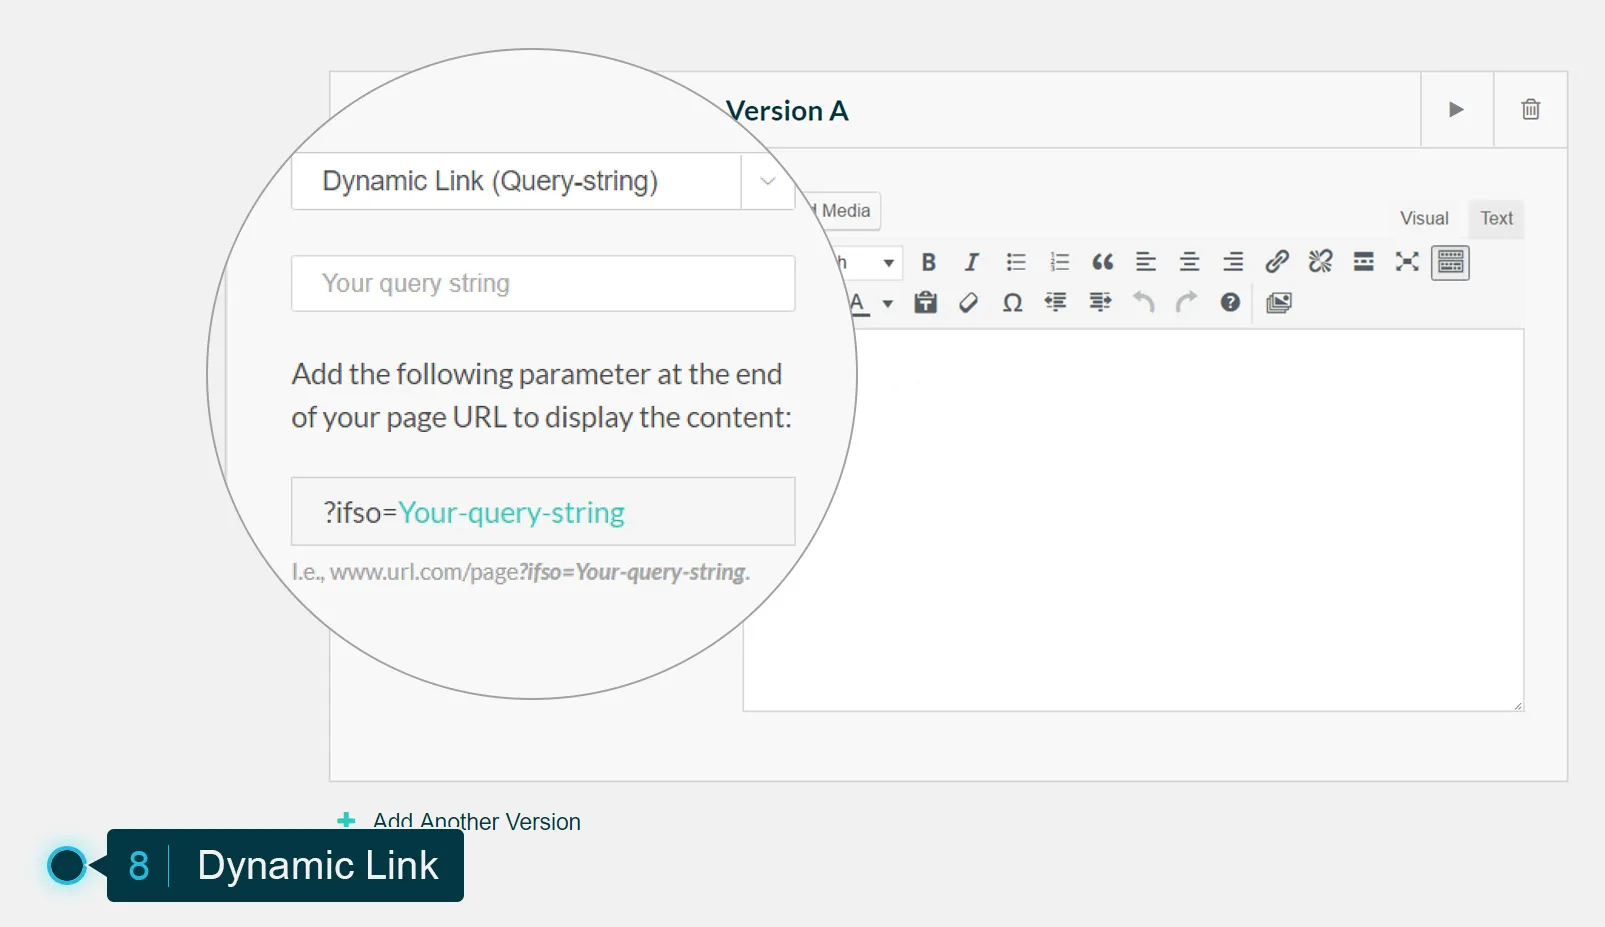This screenshot has height=927, width=1605.
Task: Switch to the Visual editing tab
Action: pyautogui.click(x=1423, y=218)
